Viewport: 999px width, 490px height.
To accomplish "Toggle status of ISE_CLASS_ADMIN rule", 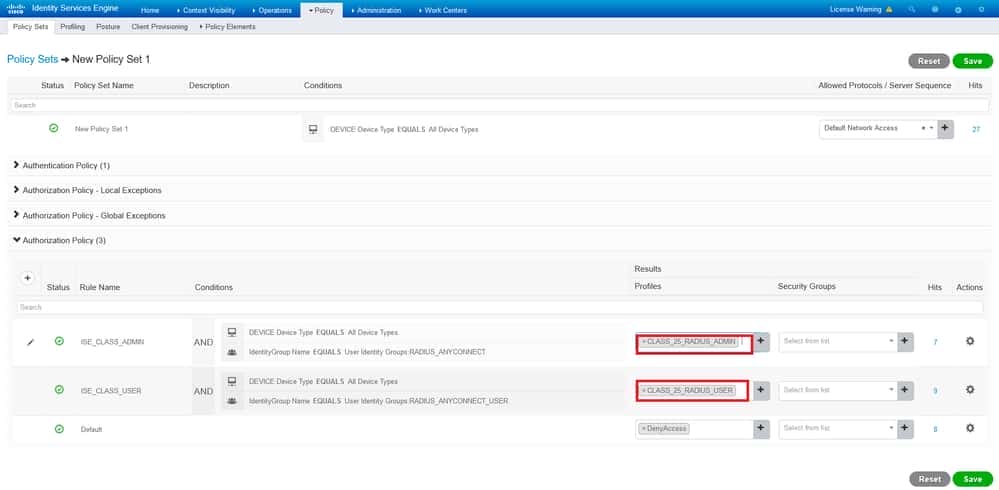I will [59, 341].
